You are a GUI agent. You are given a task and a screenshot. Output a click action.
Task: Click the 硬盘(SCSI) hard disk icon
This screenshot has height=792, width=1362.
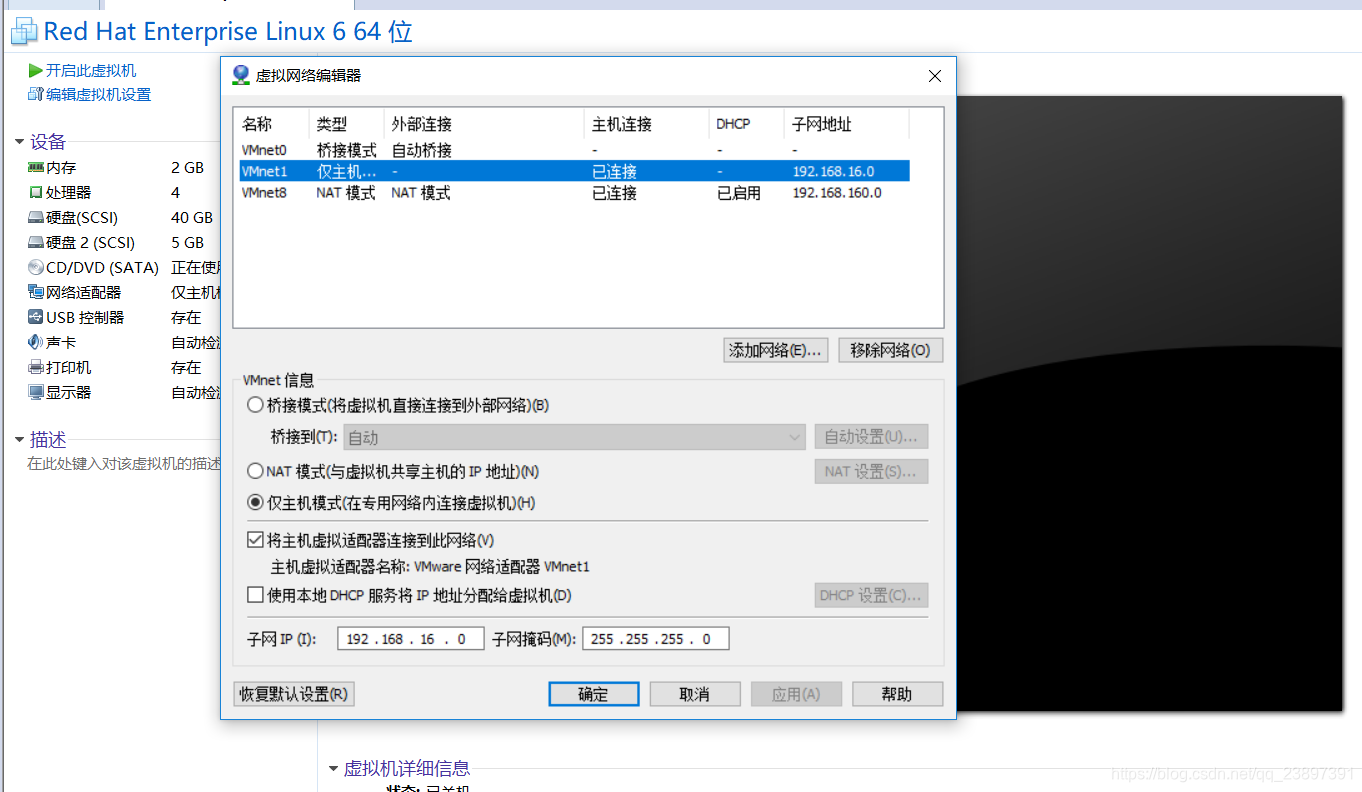36,217
